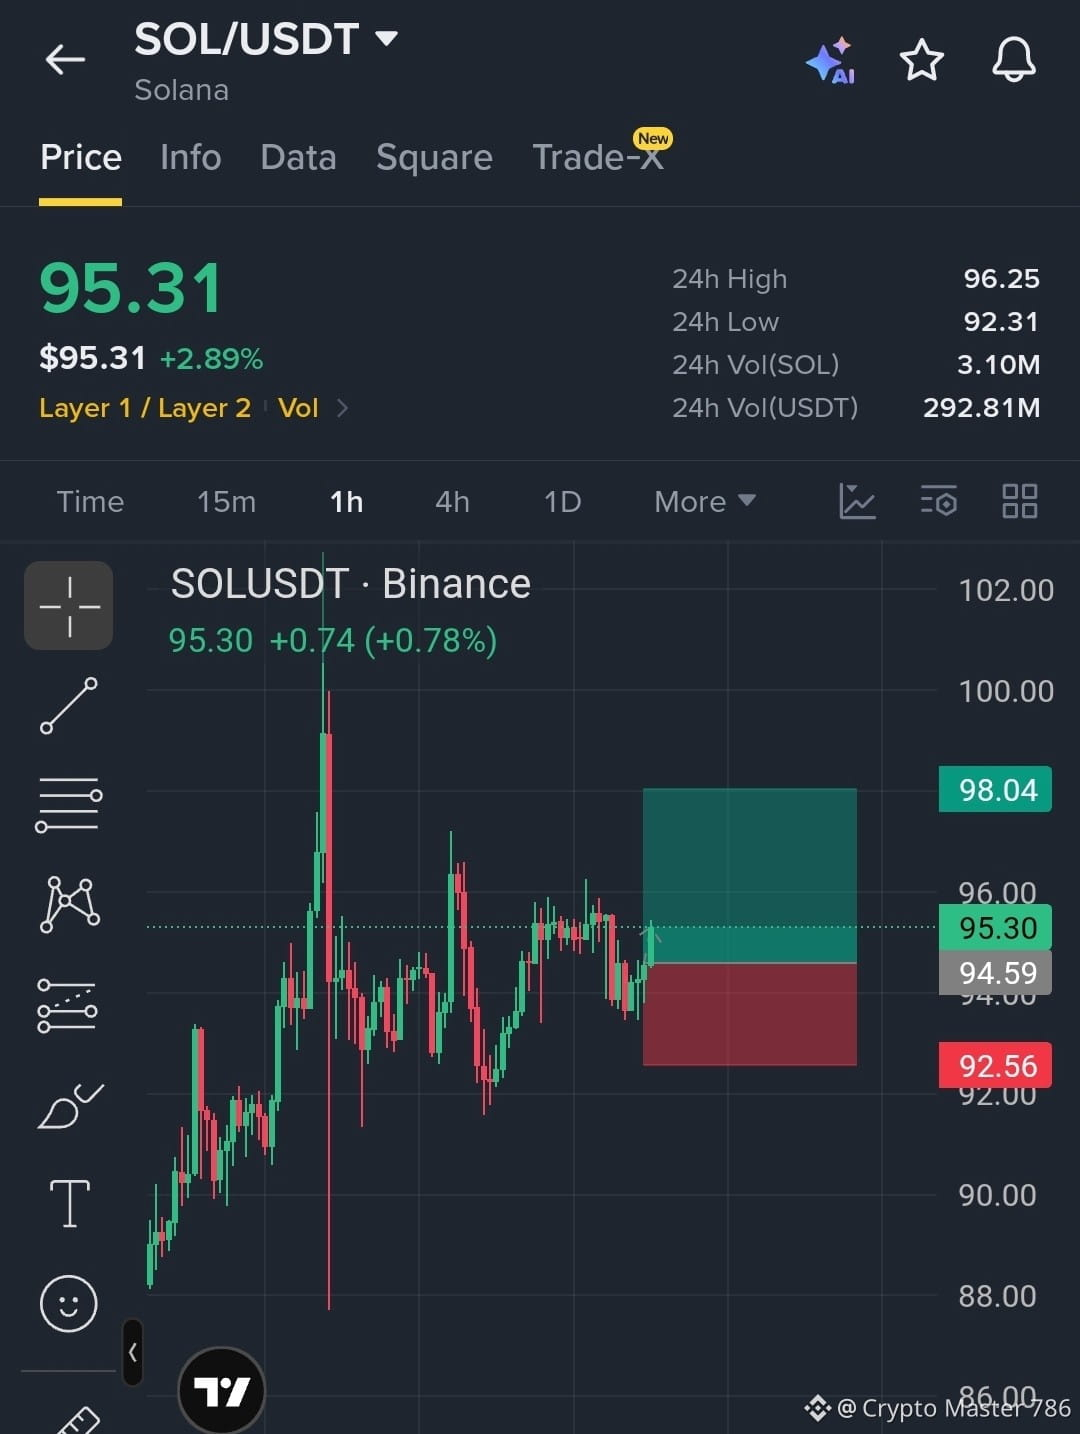Click the 95.30 current price label

[x=996, y=928]
